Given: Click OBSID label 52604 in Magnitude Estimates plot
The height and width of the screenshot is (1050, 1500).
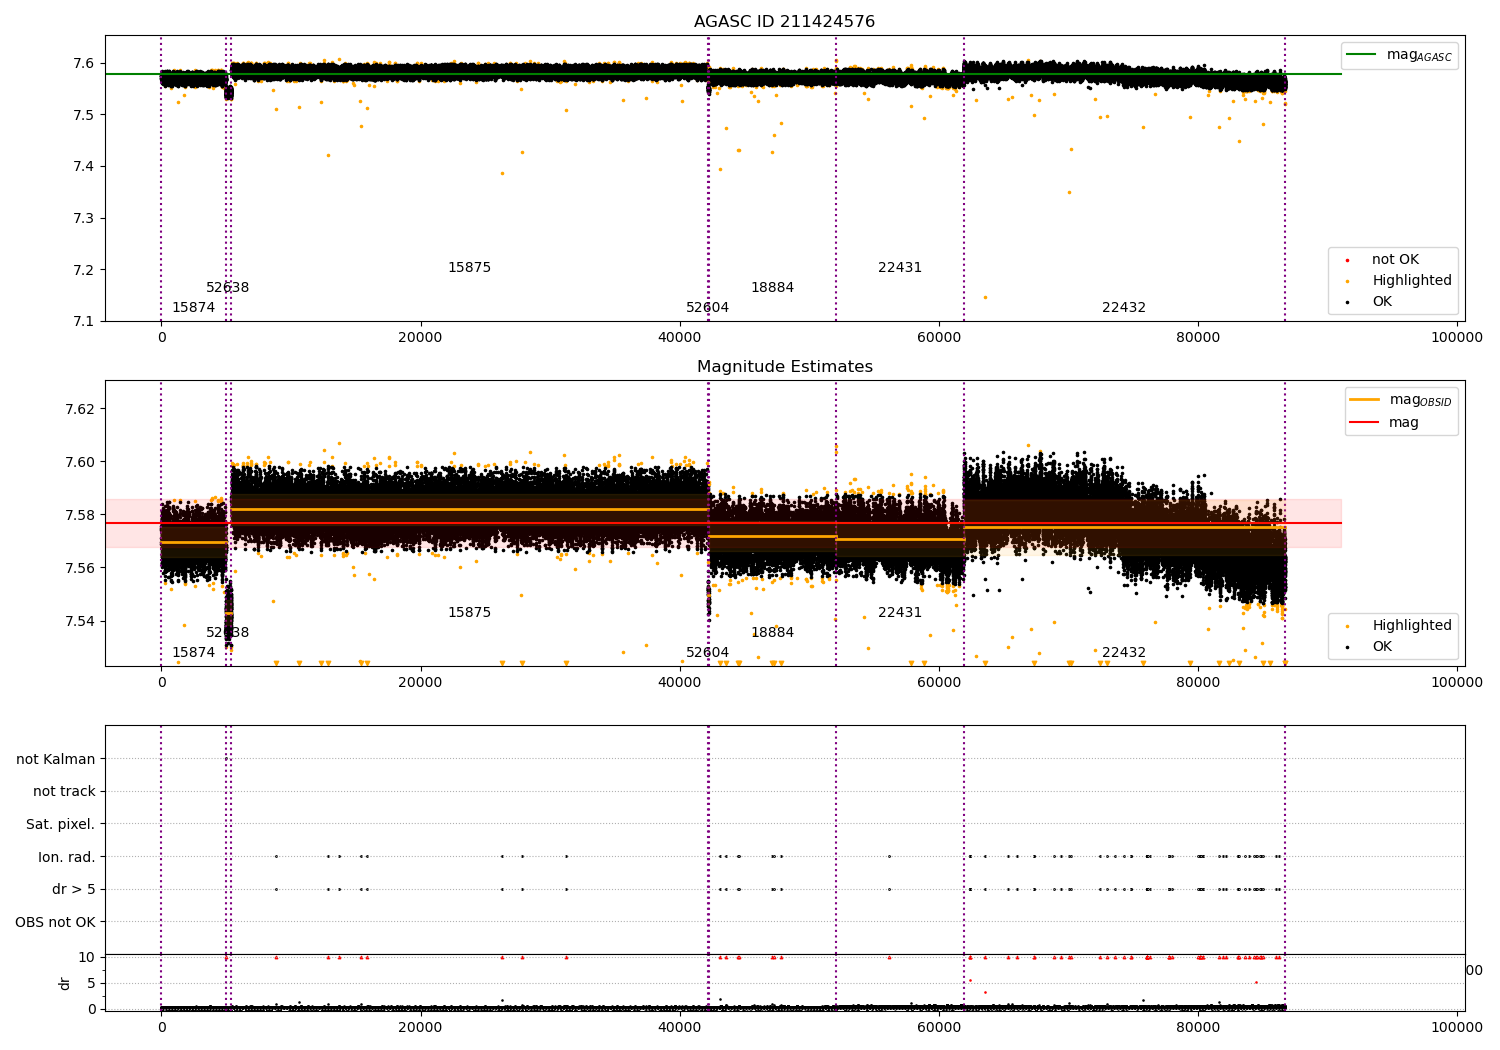Looking at the screenshot, I should [707, 653].
